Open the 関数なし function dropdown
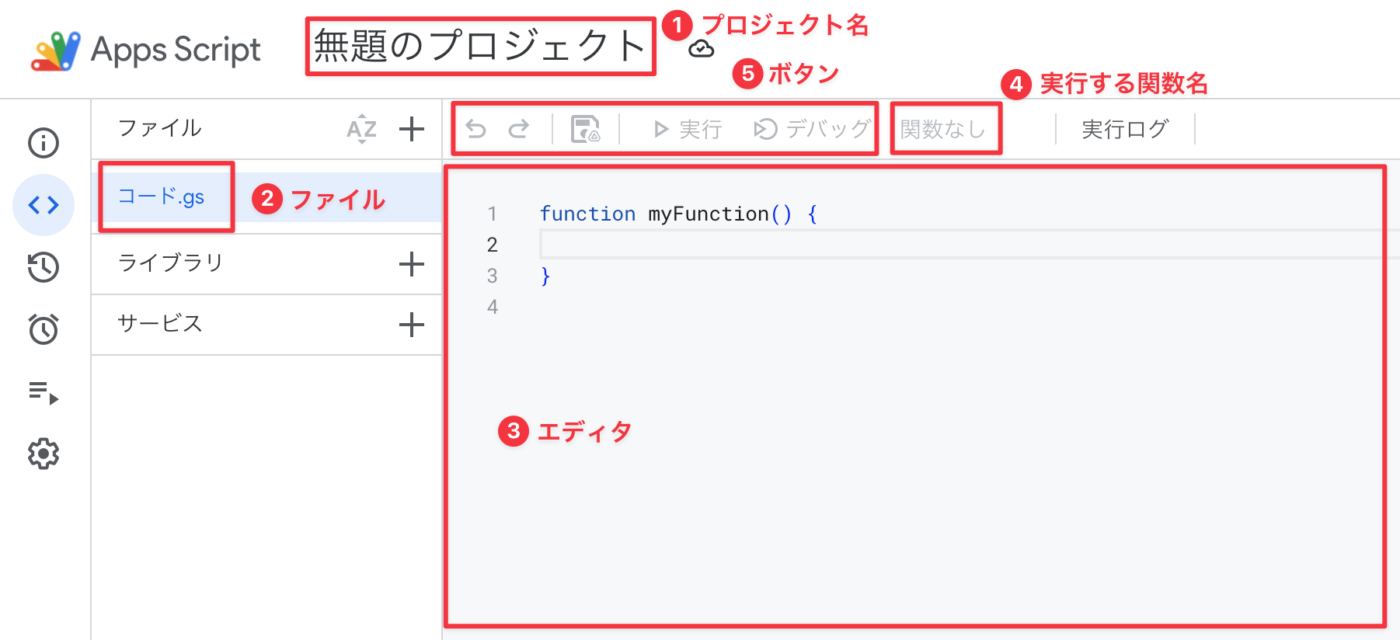Image resolution: width=1400 pixels, height=640 pixels. [943, 129]
